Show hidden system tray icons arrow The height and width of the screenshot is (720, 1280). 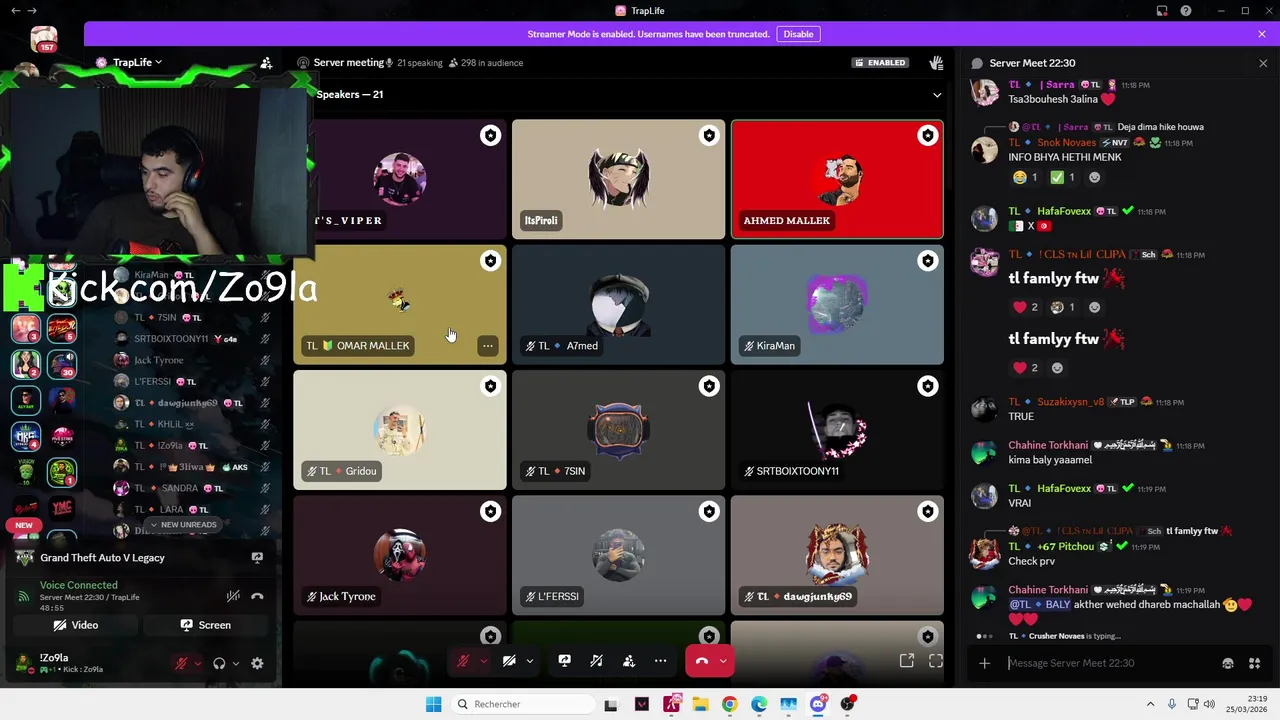pyautogui.click(x=1150, y=704)
